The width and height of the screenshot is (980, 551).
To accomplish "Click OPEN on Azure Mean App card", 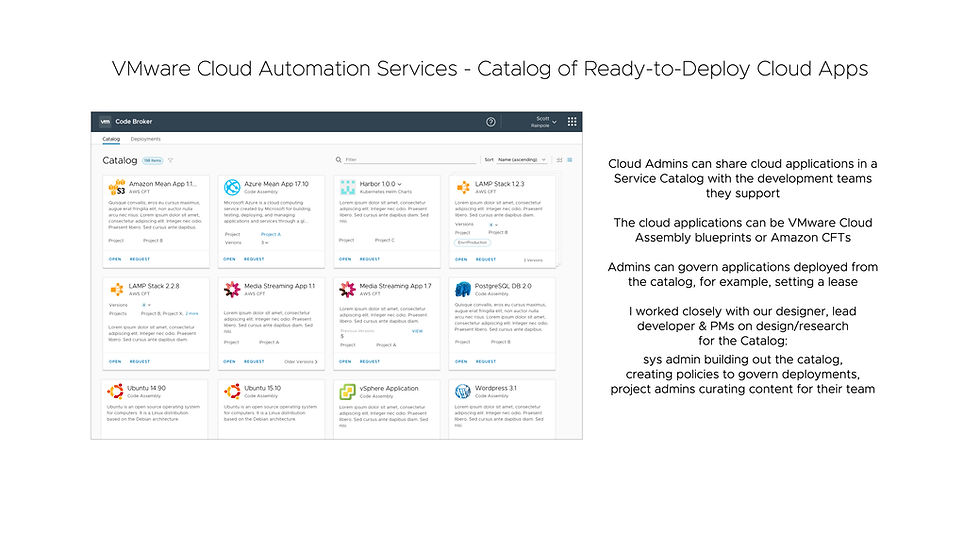I will point(230,259).
